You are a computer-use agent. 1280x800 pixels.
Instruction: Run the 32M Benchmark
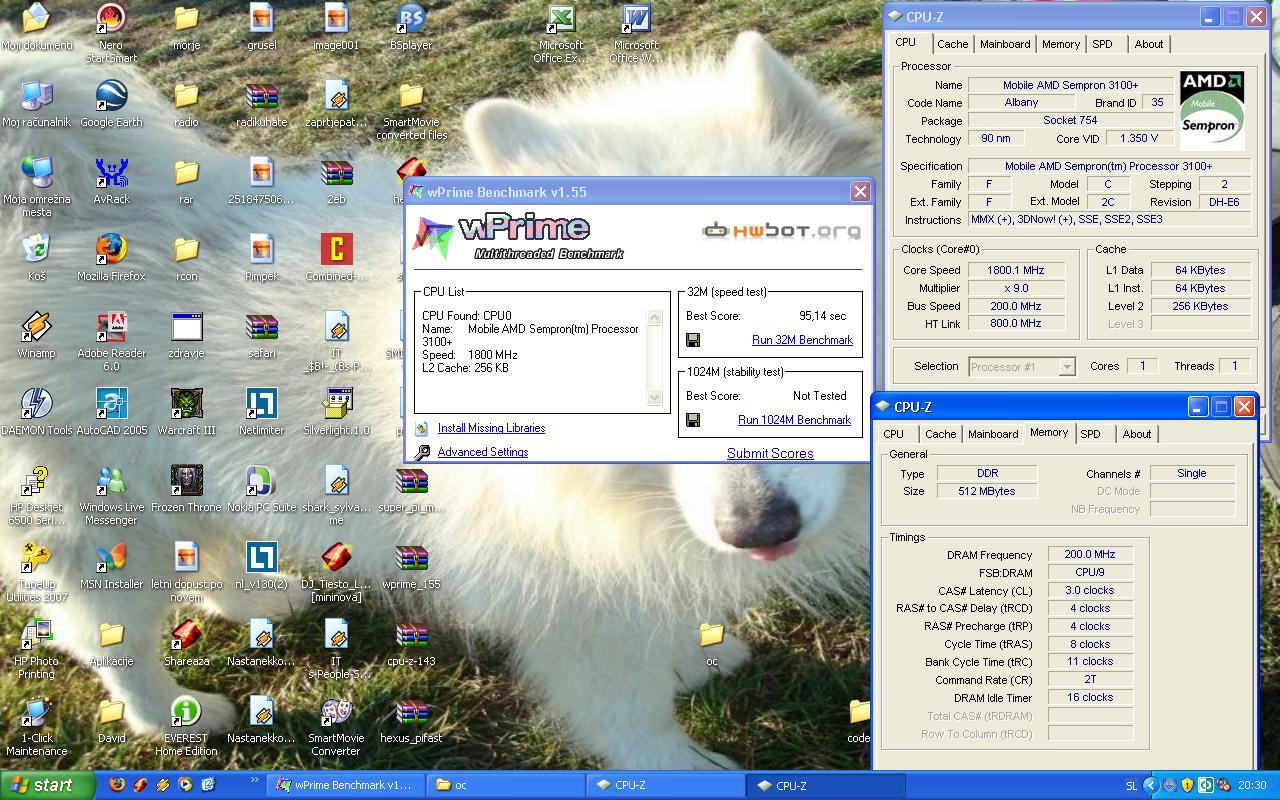click(802, 340)
